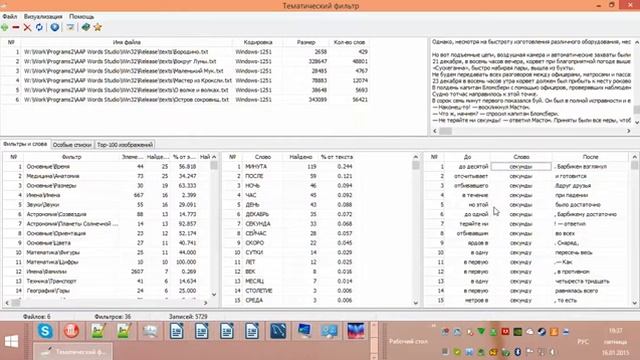Click the Размер column header

click(306, 42)
